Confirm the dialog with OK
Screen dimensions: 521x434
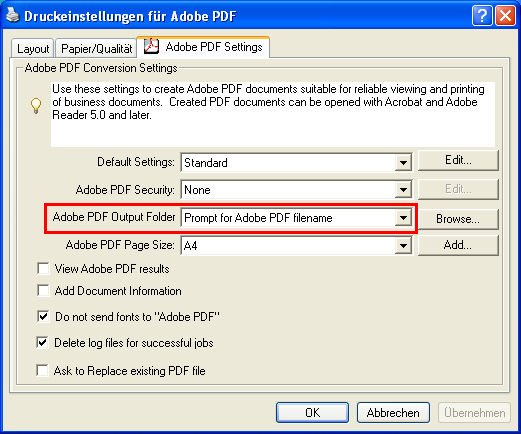click(x=312, y=413)
